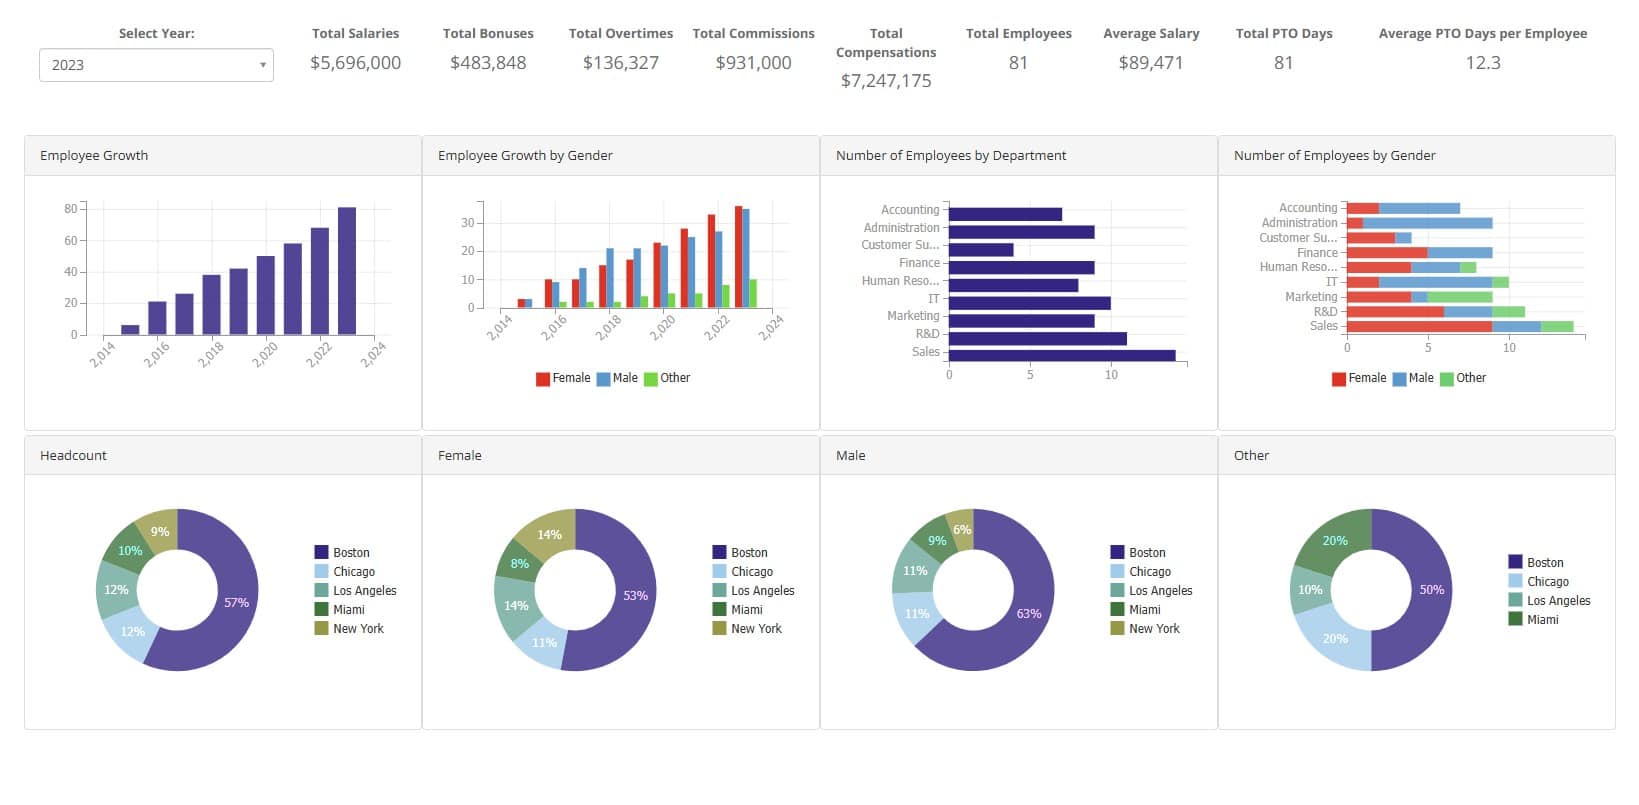
Task: Toggle Chicago legend swatch in Headcount chart
Action: coord(321,571)
